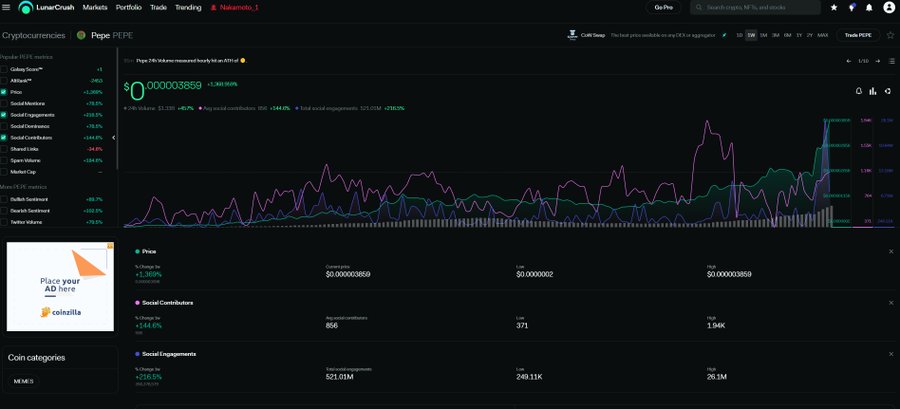The image size is (900, 409).
Task: Select the 2Y timeframe
Action: [x=809, y=35]
